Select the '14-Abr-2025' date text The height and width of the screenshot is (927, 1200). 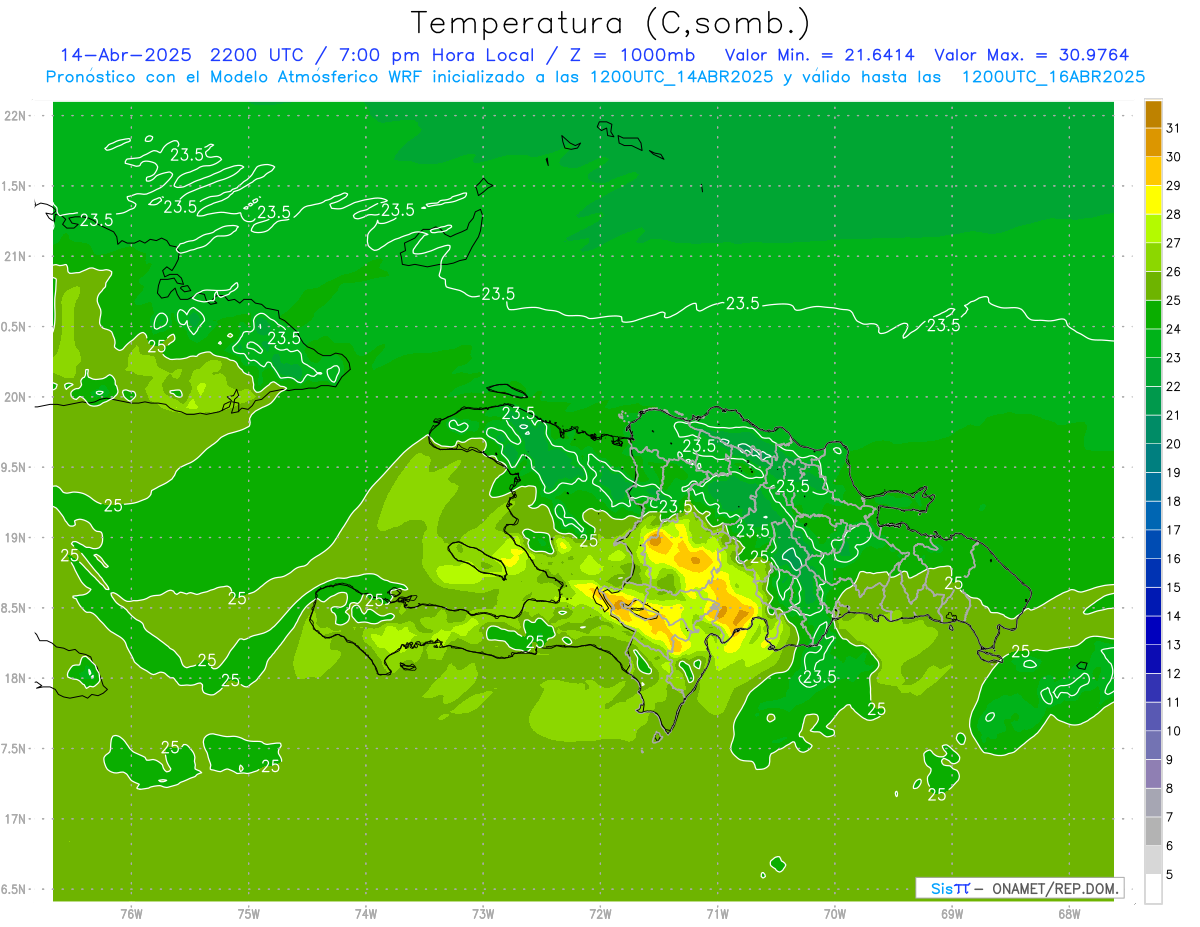[x=126, y=55]
